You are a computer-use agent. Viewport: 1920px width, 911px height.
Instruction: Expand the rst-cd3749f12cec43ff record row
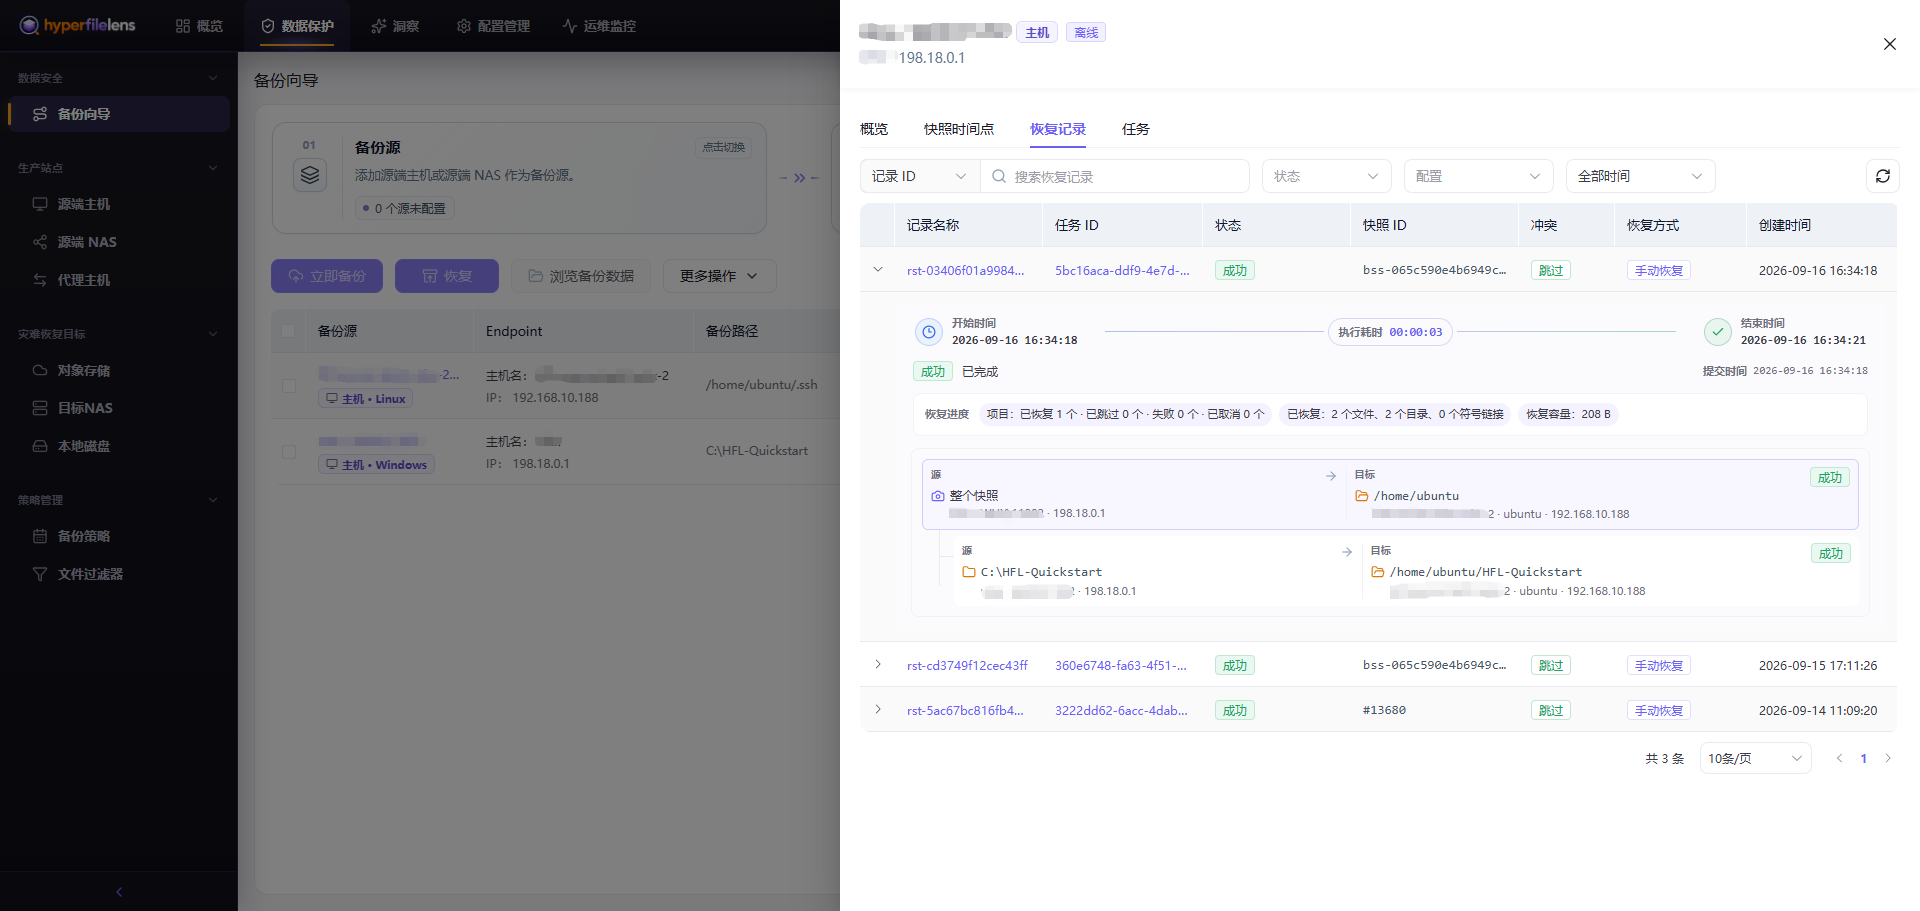878,664
